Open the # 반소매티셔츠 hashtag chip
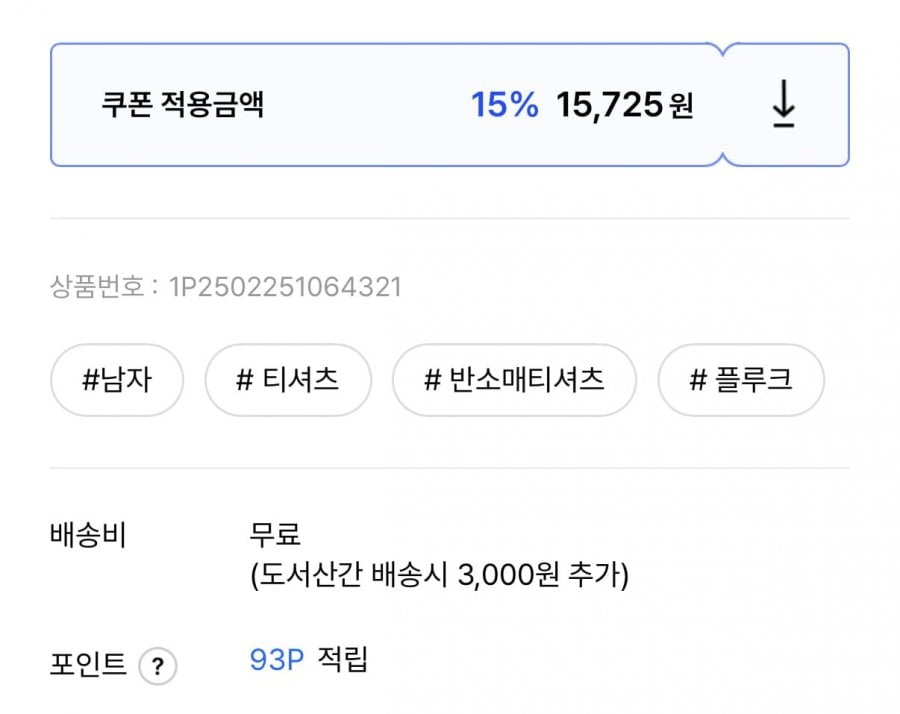 [514, 380]
